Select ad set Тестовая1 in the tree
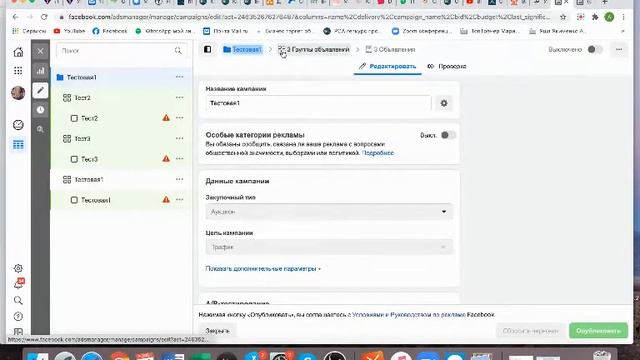This screenshot has height=360, width=640. tap(89, 180)
